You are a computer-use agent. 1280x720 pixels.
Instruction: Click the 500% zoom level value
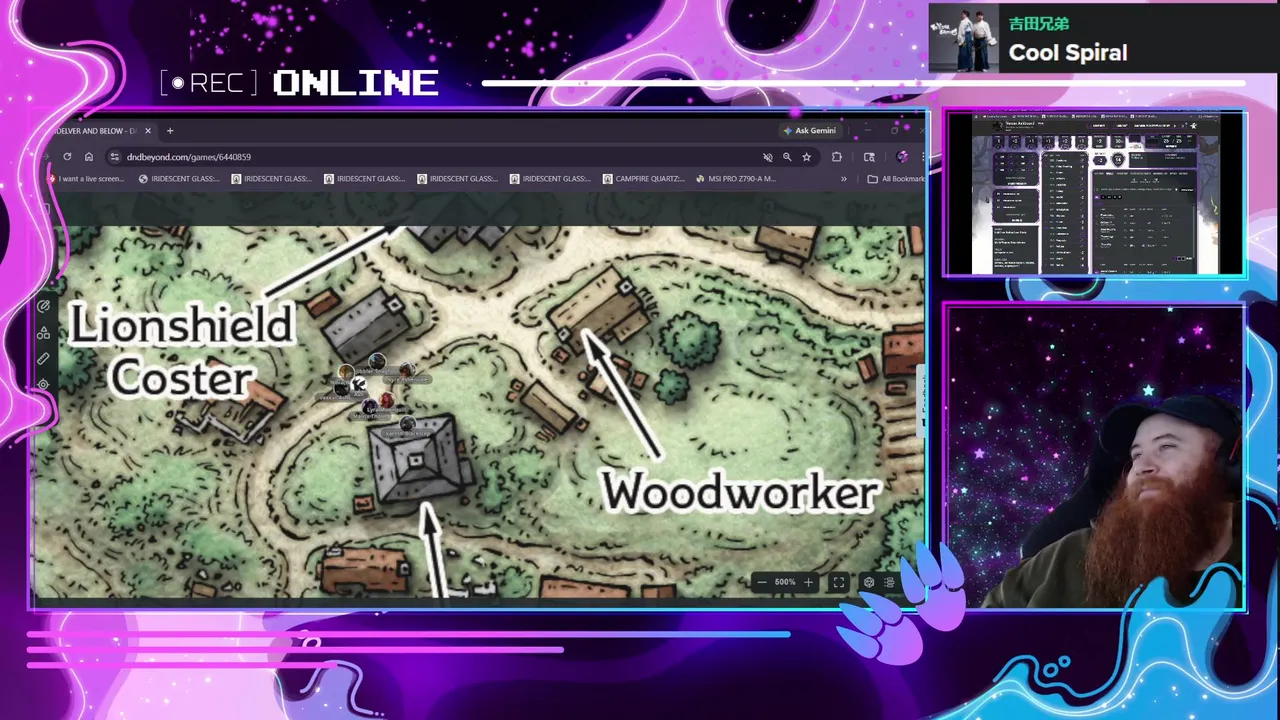(x=785, y=582)
